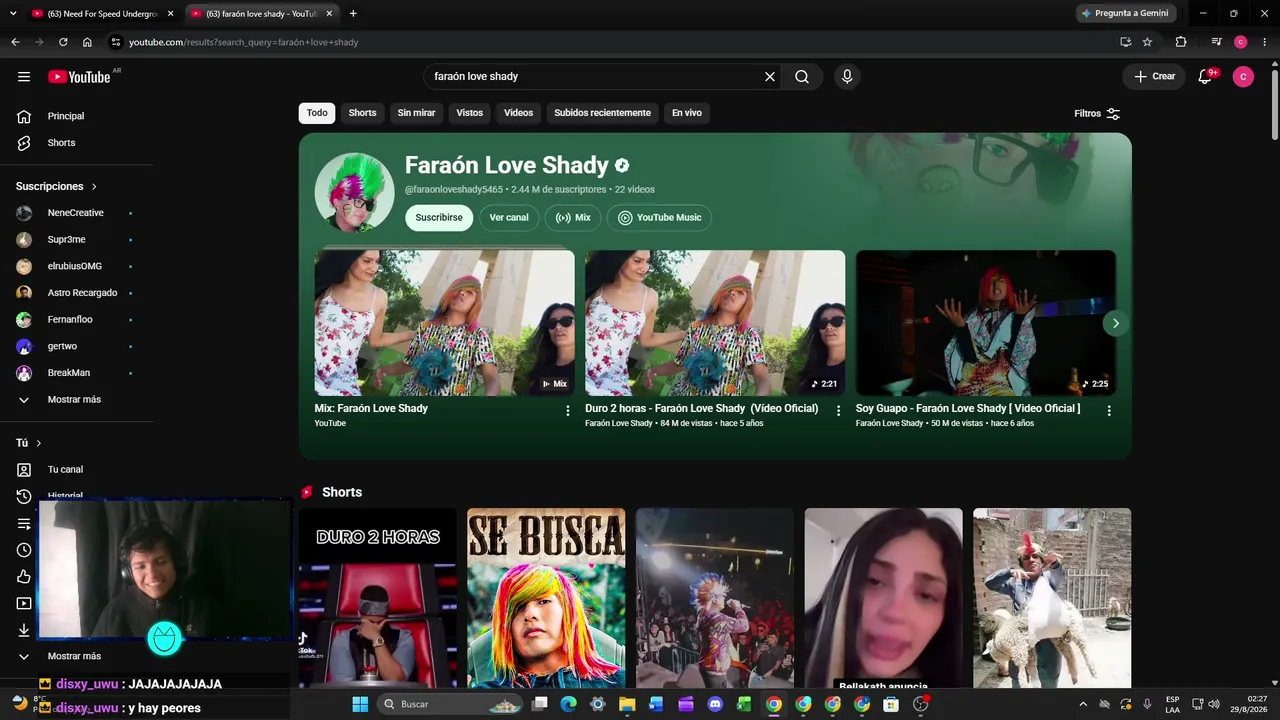Image resolution: width=1280 pixels, height=720 pixels.
Task: Open File Explorer from the taskbar
Action: (x=627, y=704)
